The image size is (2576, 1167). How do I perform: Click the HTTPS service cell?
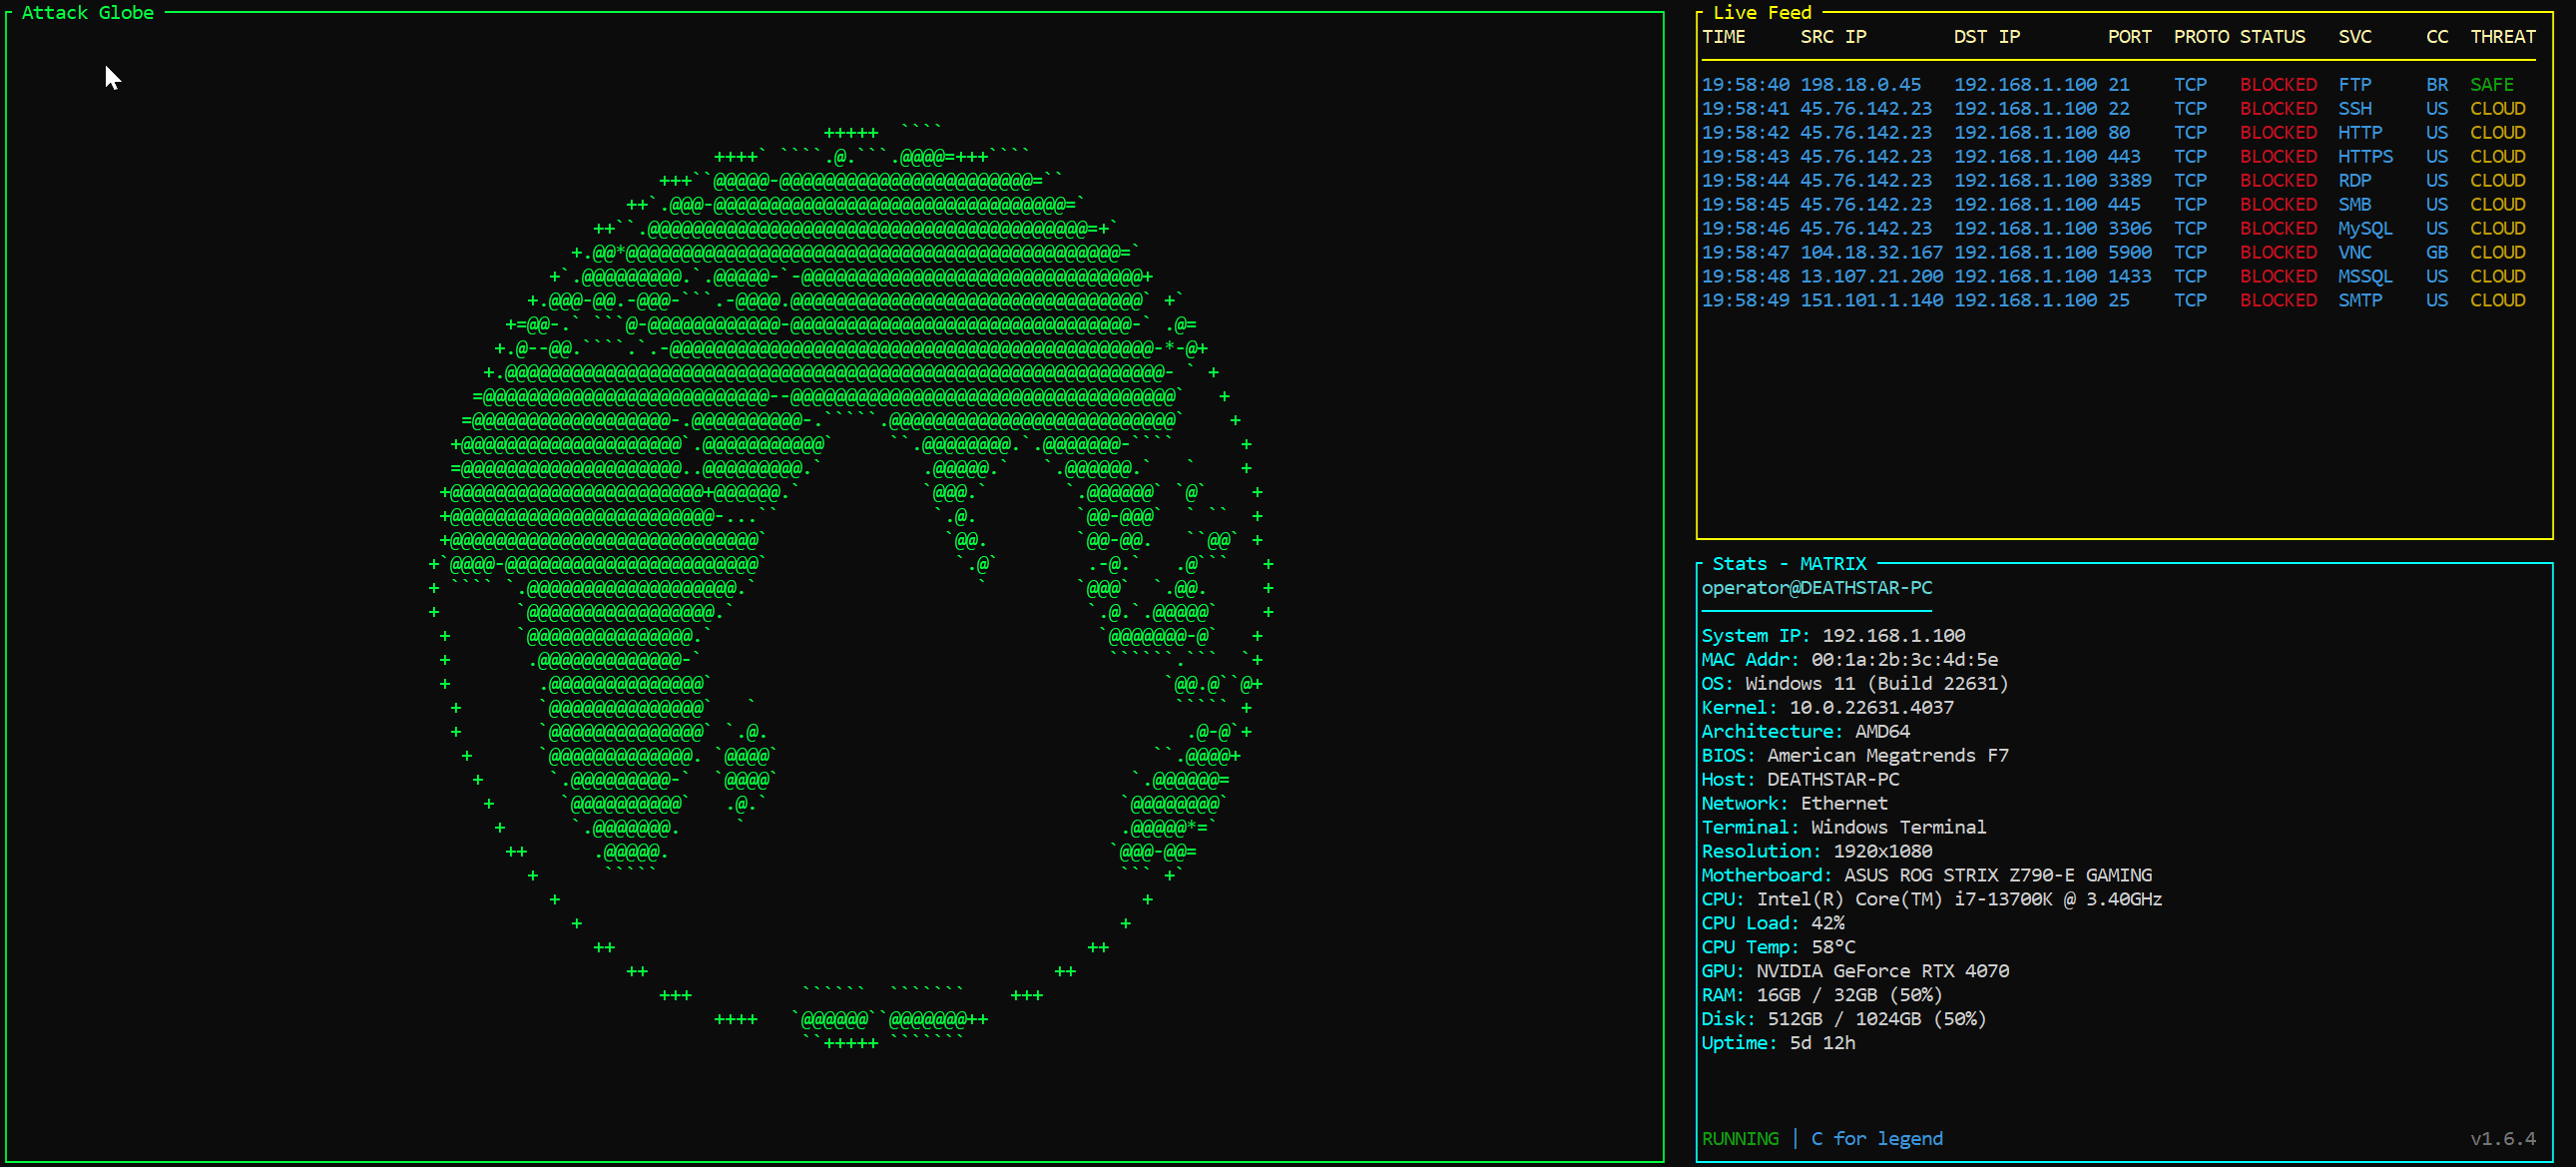(x=2366, y=157)
